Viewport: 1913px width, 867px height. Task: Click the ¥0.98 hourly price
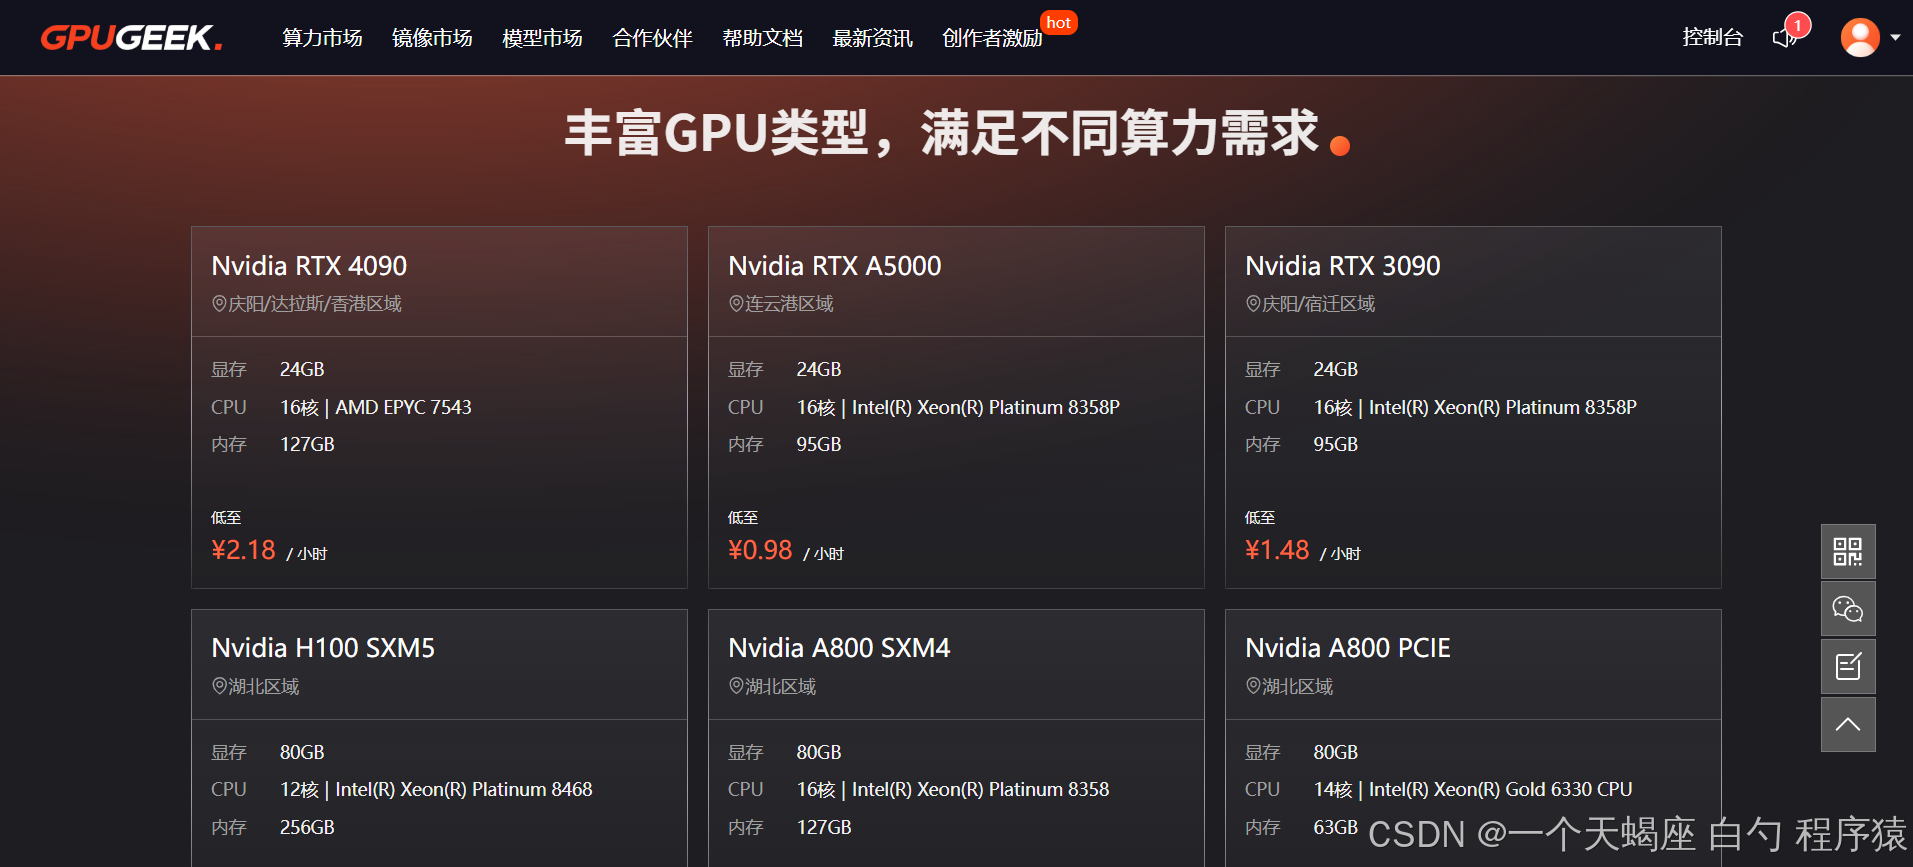tap(760, 550)
